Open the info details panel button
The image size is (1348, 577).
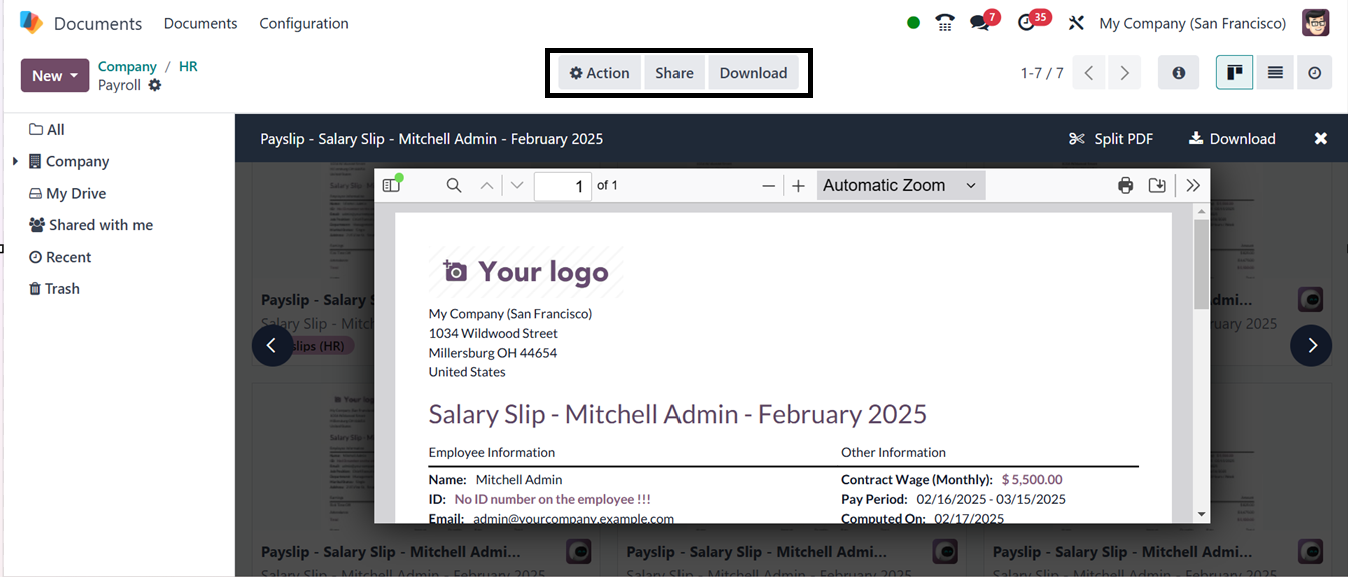click(x=1179, y=73)
